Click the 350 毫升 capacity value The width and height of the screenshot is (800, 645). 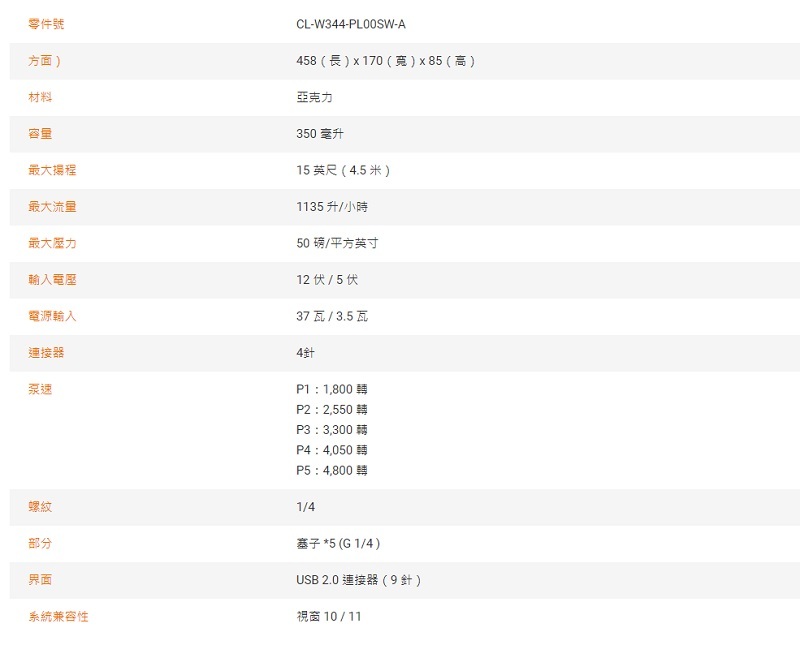[x=320, y=134]
